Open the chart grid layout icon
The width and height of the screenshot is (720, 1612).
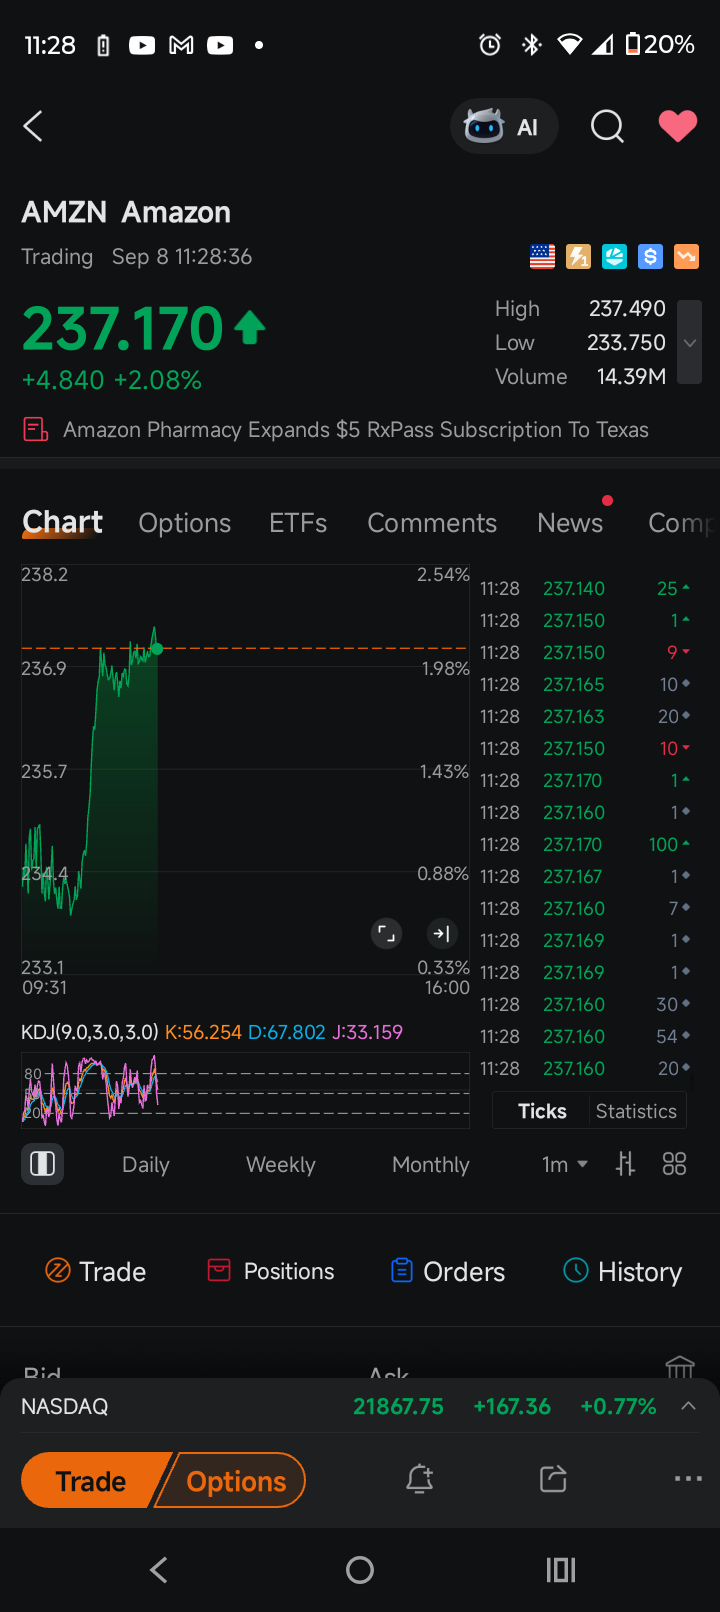[x=675, y=1164]
